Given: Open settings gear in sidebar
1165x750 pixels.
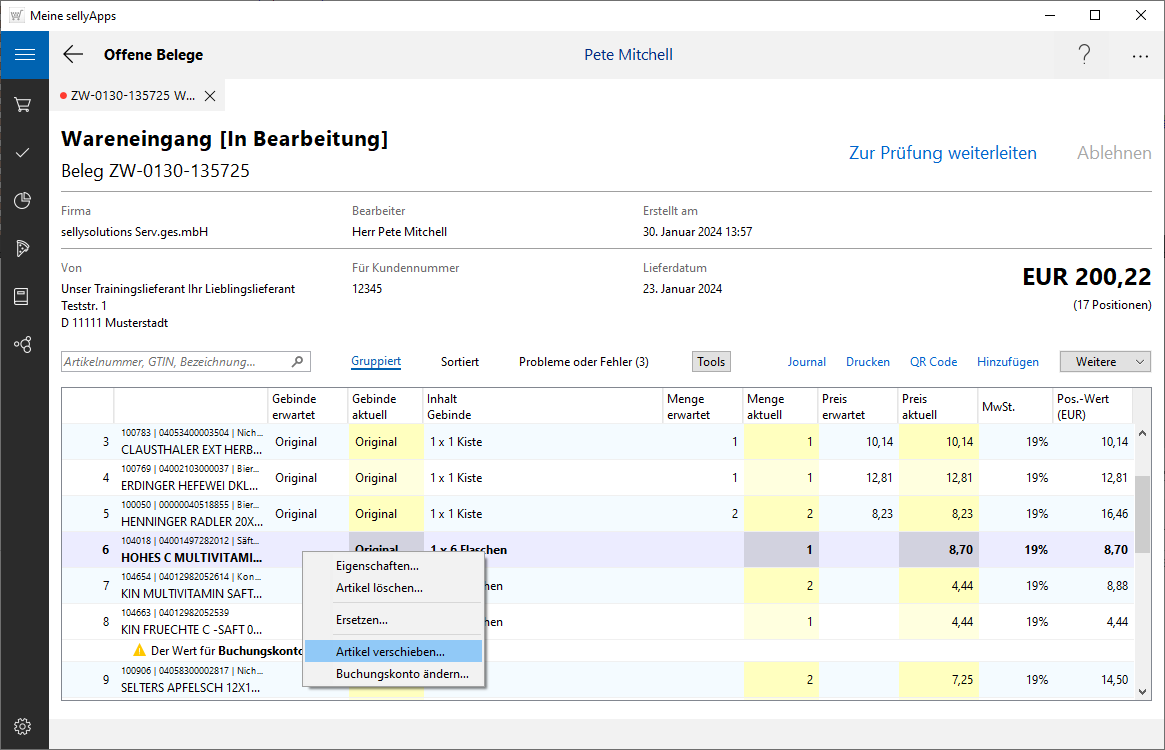Looking at the screenshot, I should (24, 726).
